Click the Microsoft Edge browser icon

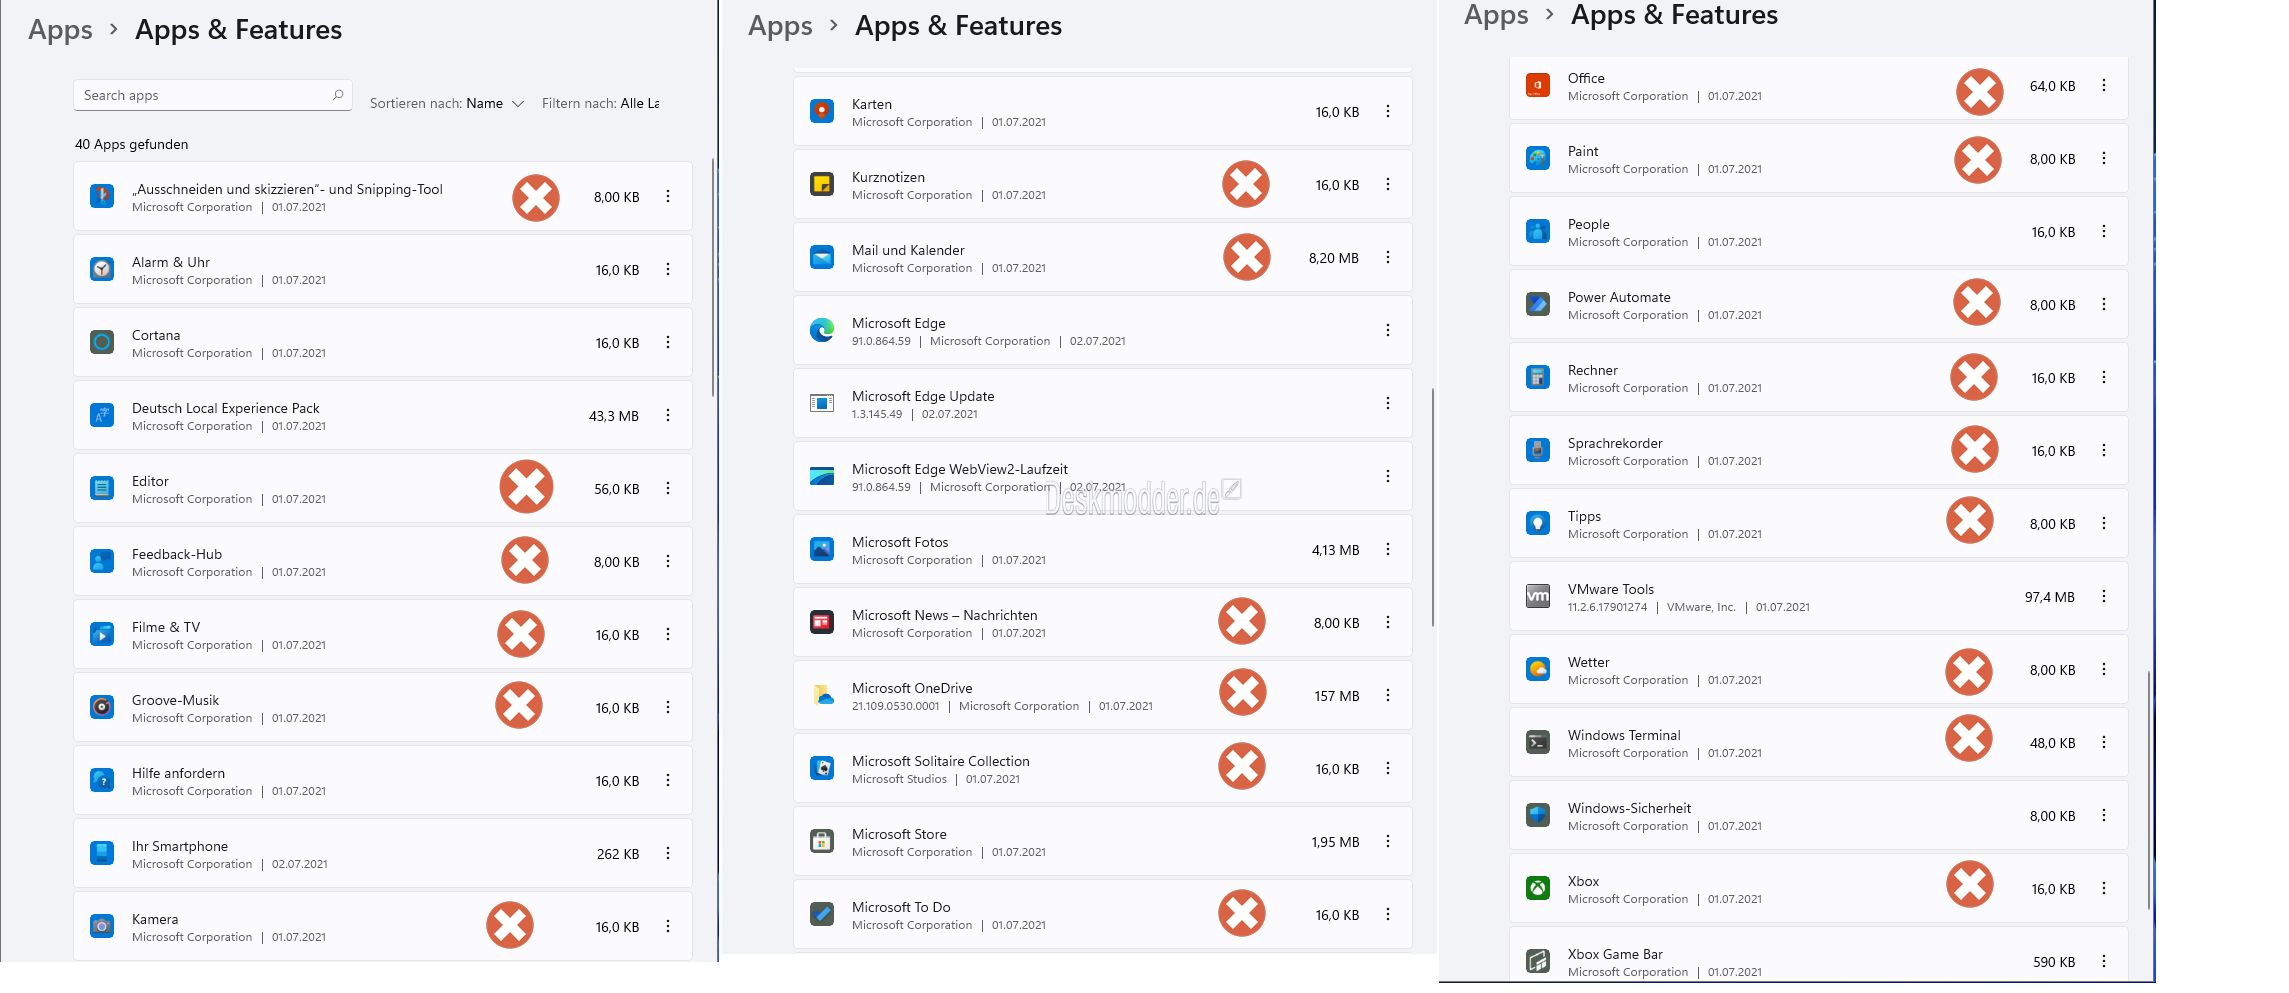click(x=822, y=330)
